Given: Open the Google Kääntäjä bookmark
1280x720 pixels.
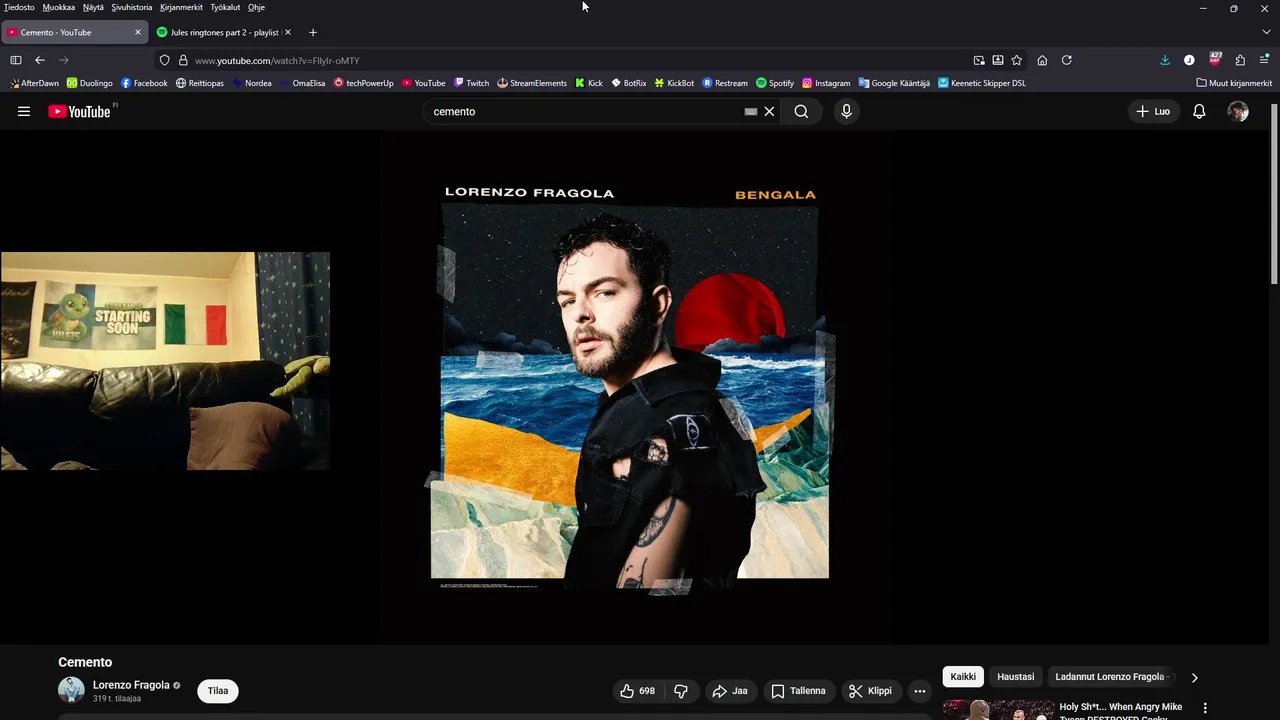Looking at the screenshot, I should pos(894,83).
